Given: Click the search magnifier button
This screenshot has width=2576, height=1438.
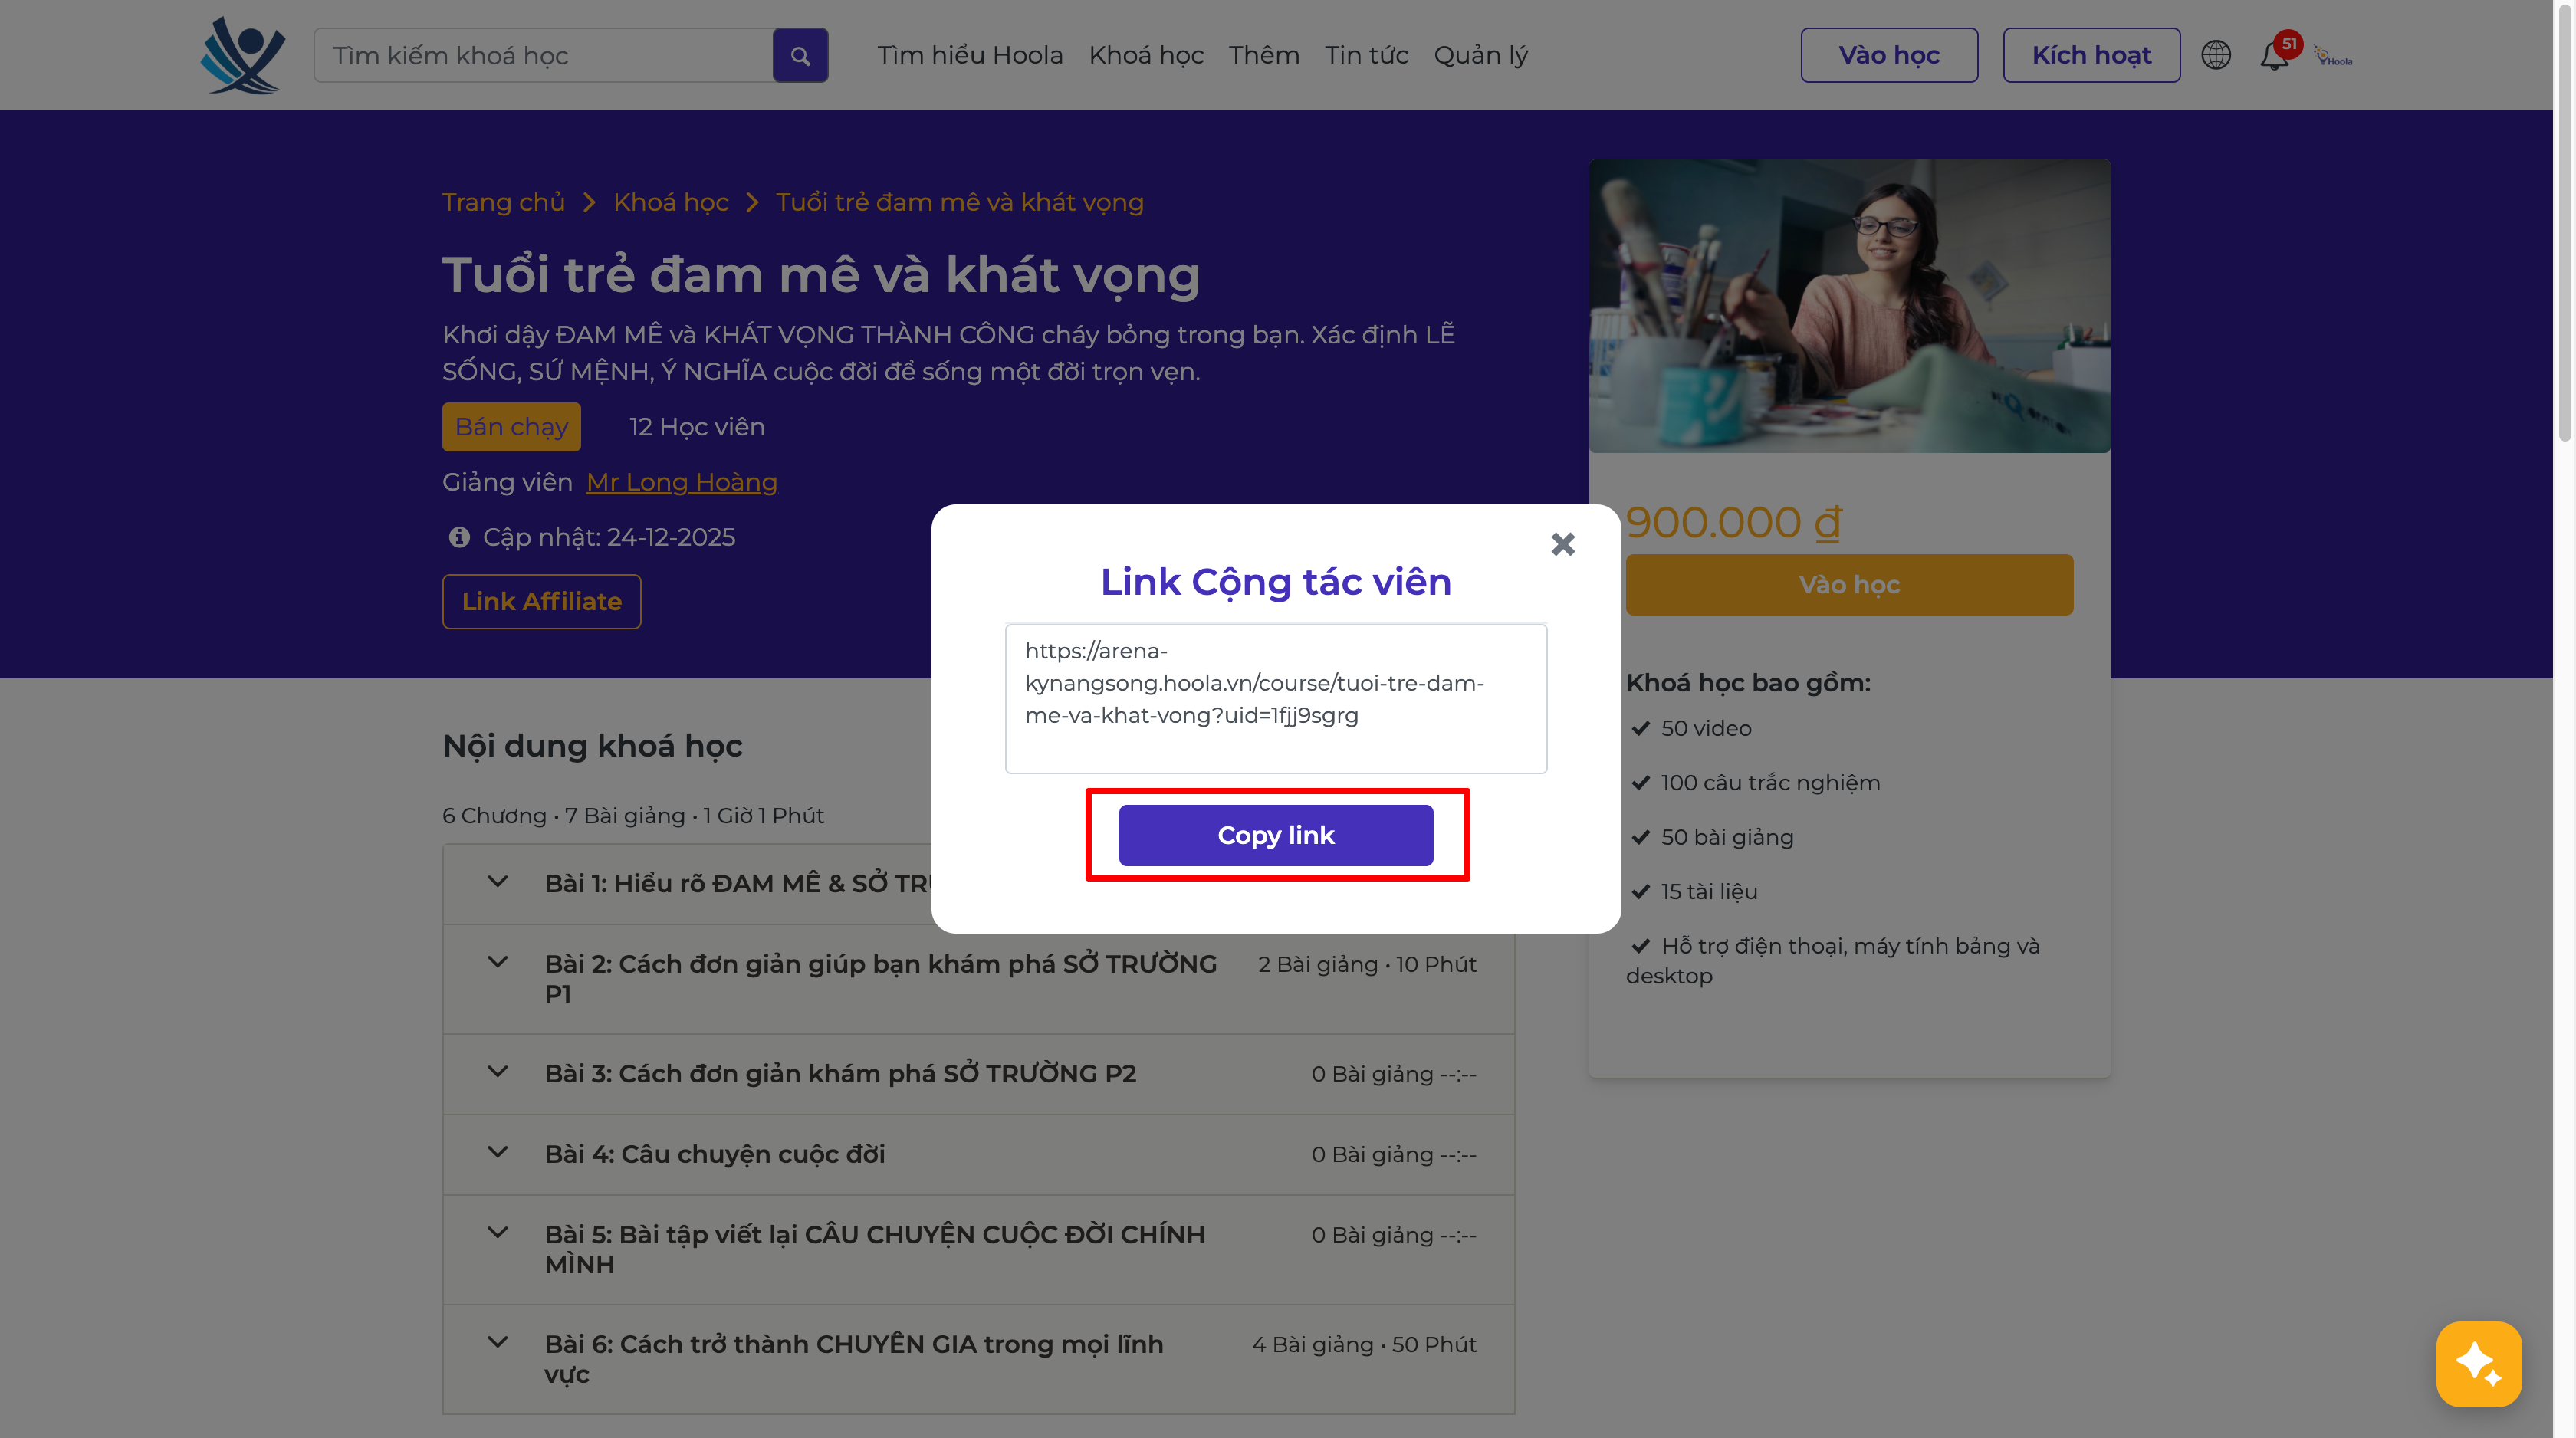Looking at the screenshot, I should pyautogui.click(x=800, y=55).
